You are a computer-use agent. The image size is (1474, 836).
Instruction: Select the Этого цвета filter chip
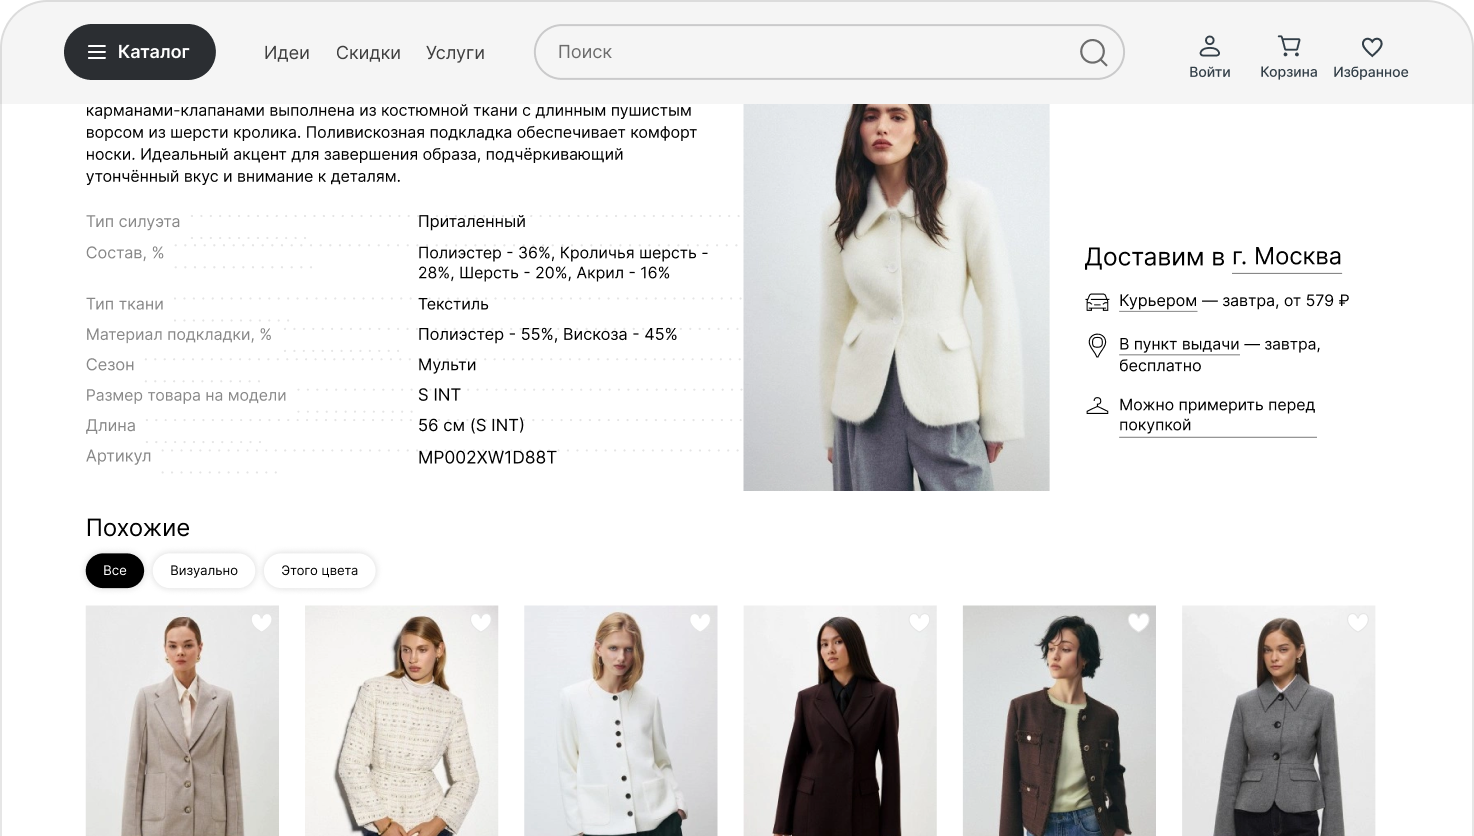tap(319, 571)
